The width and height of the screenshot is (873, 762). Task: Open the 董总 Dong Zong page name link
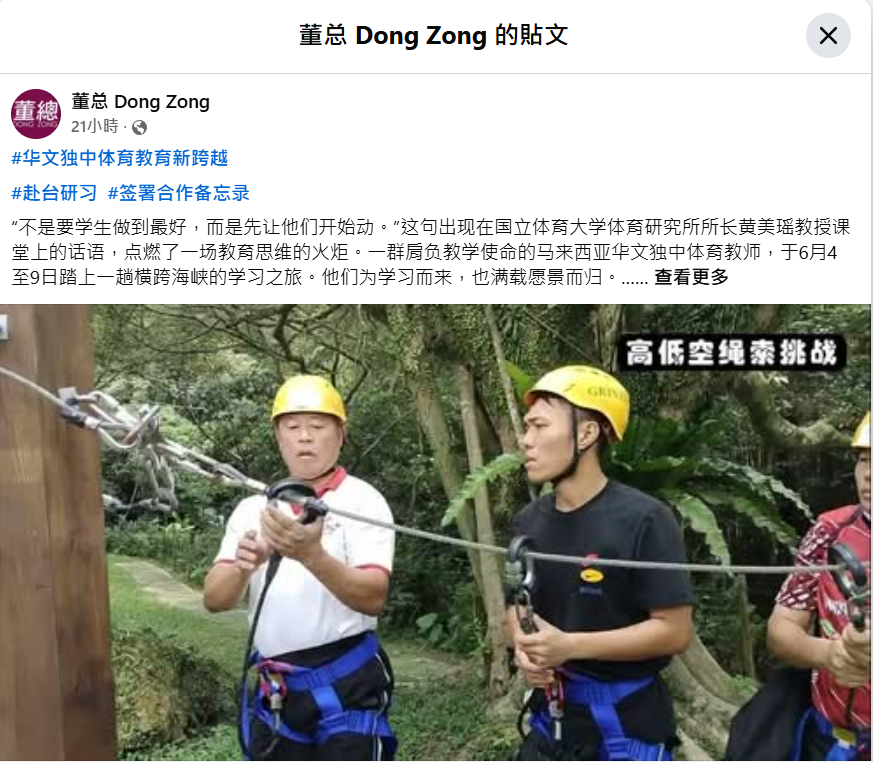tap(140, 102)
